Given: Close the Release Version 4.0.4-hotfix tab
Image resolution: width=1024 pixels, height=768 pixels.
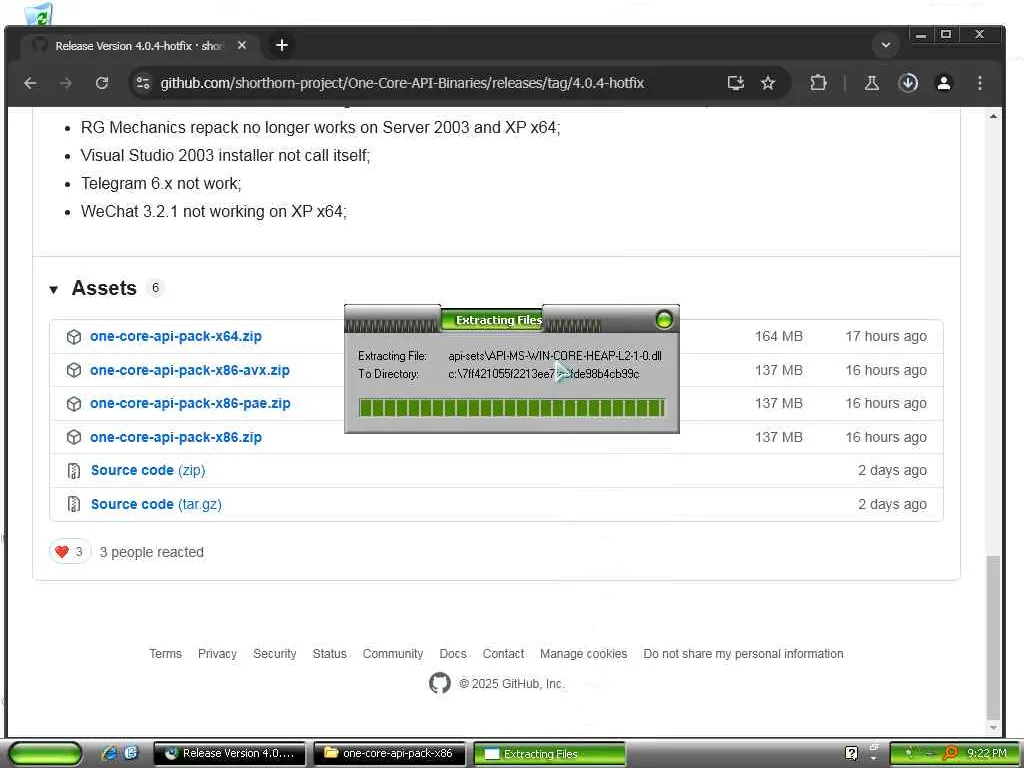Looking at the screenshot, I should click(x=242, y=45).
